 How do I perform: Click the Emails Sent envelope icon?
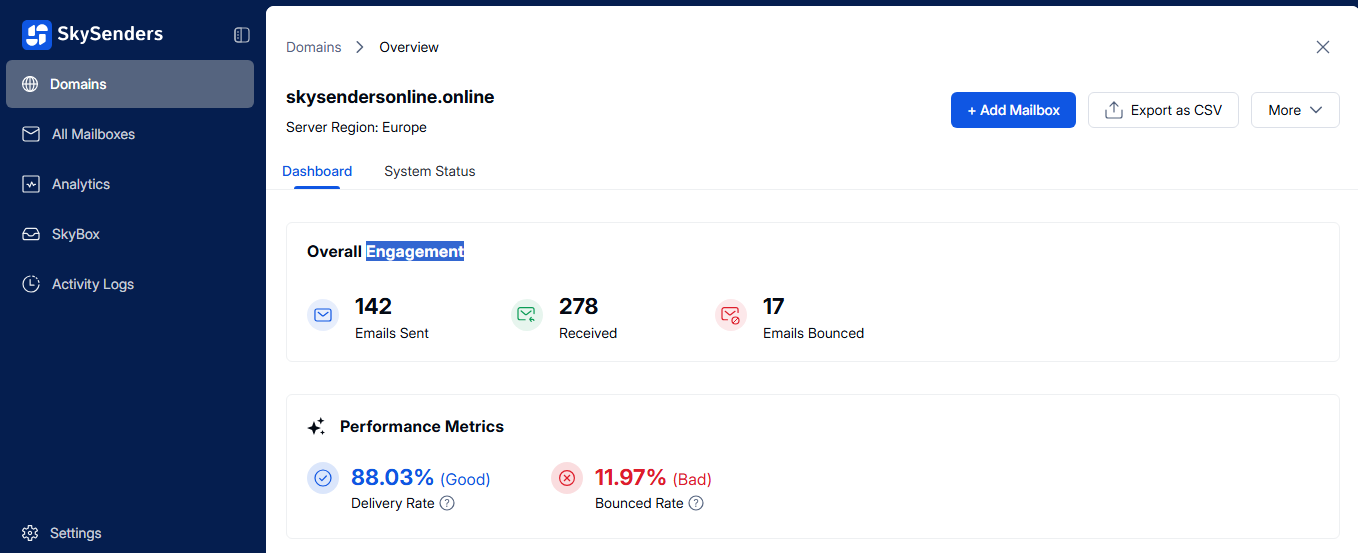[x=323, y=315]
